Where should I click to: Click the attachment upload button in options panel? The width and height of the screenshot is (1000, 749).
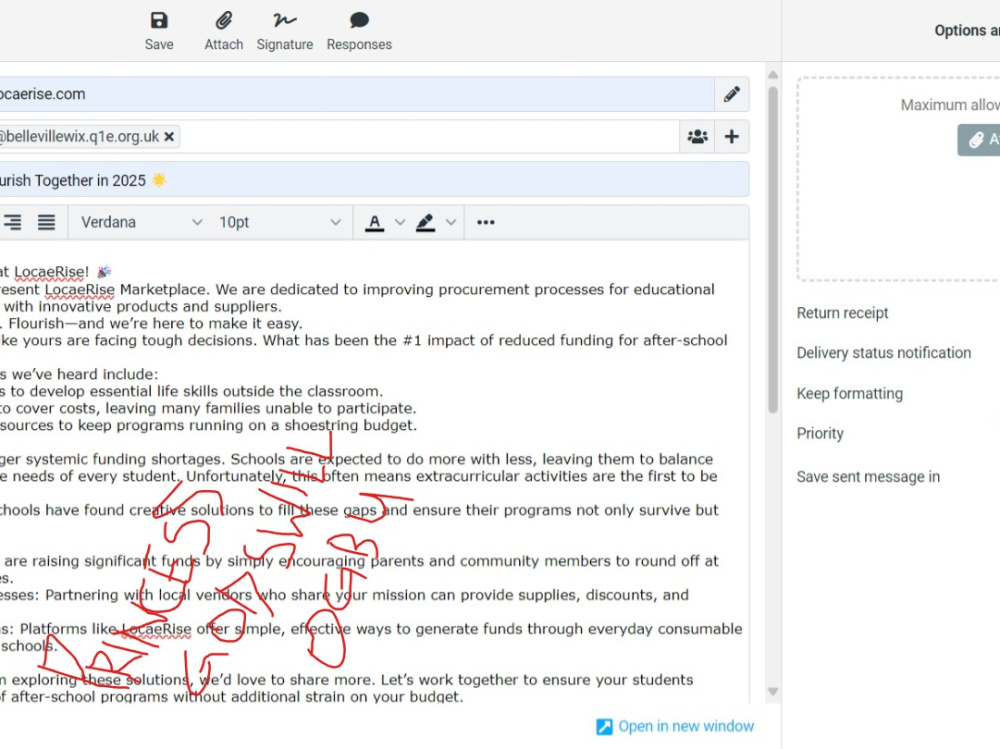coord(979,140)
